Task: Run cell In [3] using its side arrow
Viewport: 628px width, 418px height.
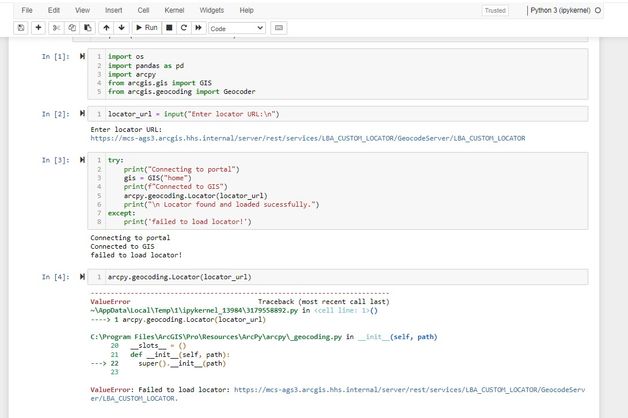Action: pos(81,160)
